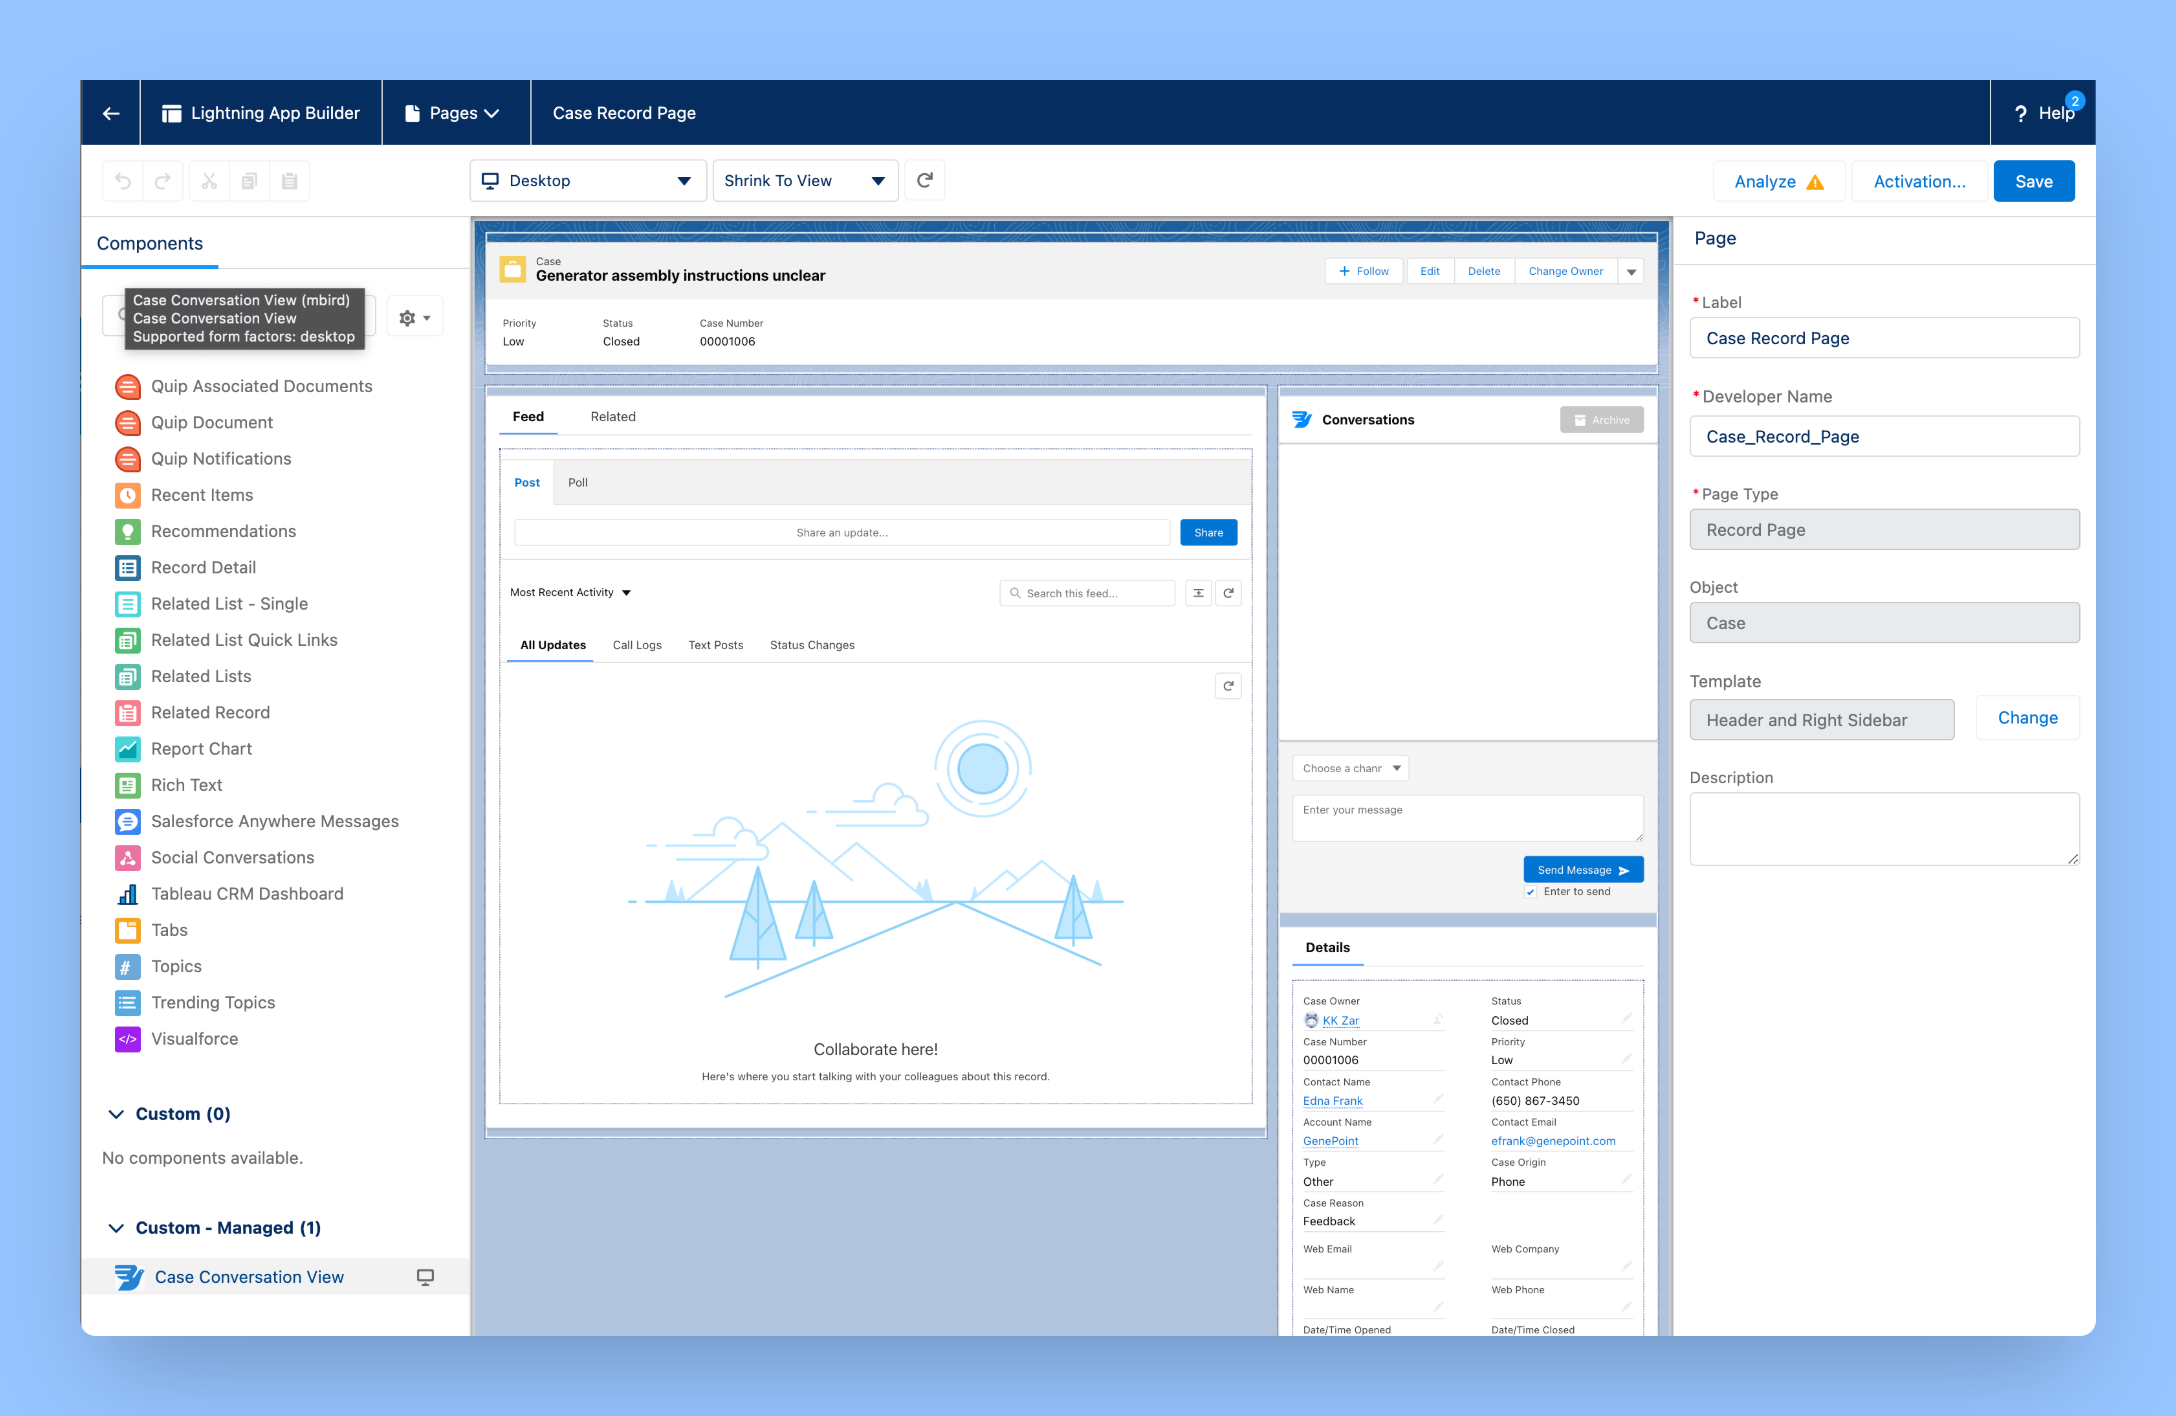
Task: Click the back arrow in header
Action: [x=111, y=113]
